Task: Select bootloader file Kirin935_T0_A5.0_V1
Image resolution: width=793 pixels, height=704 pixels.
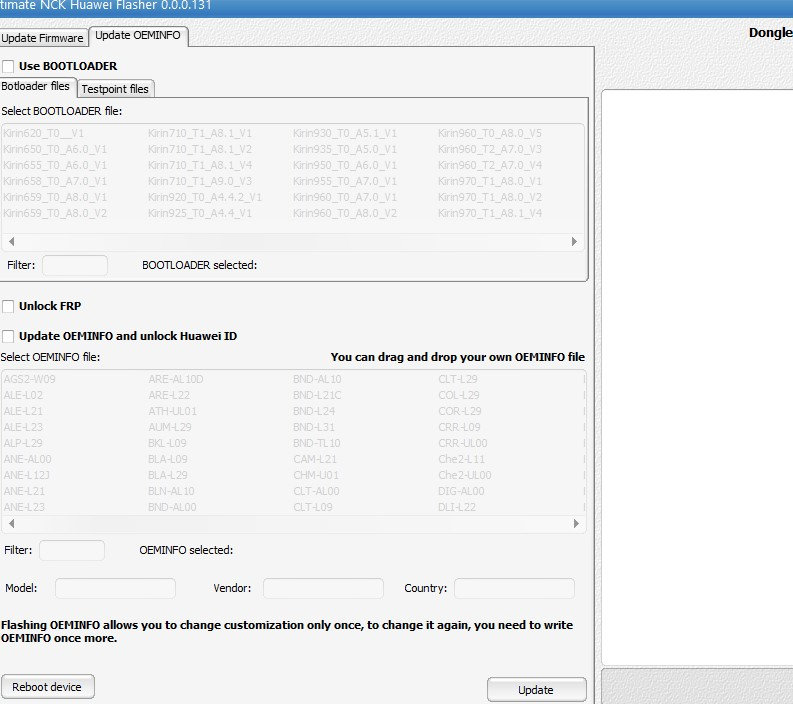Action: (x=345, y=150)
